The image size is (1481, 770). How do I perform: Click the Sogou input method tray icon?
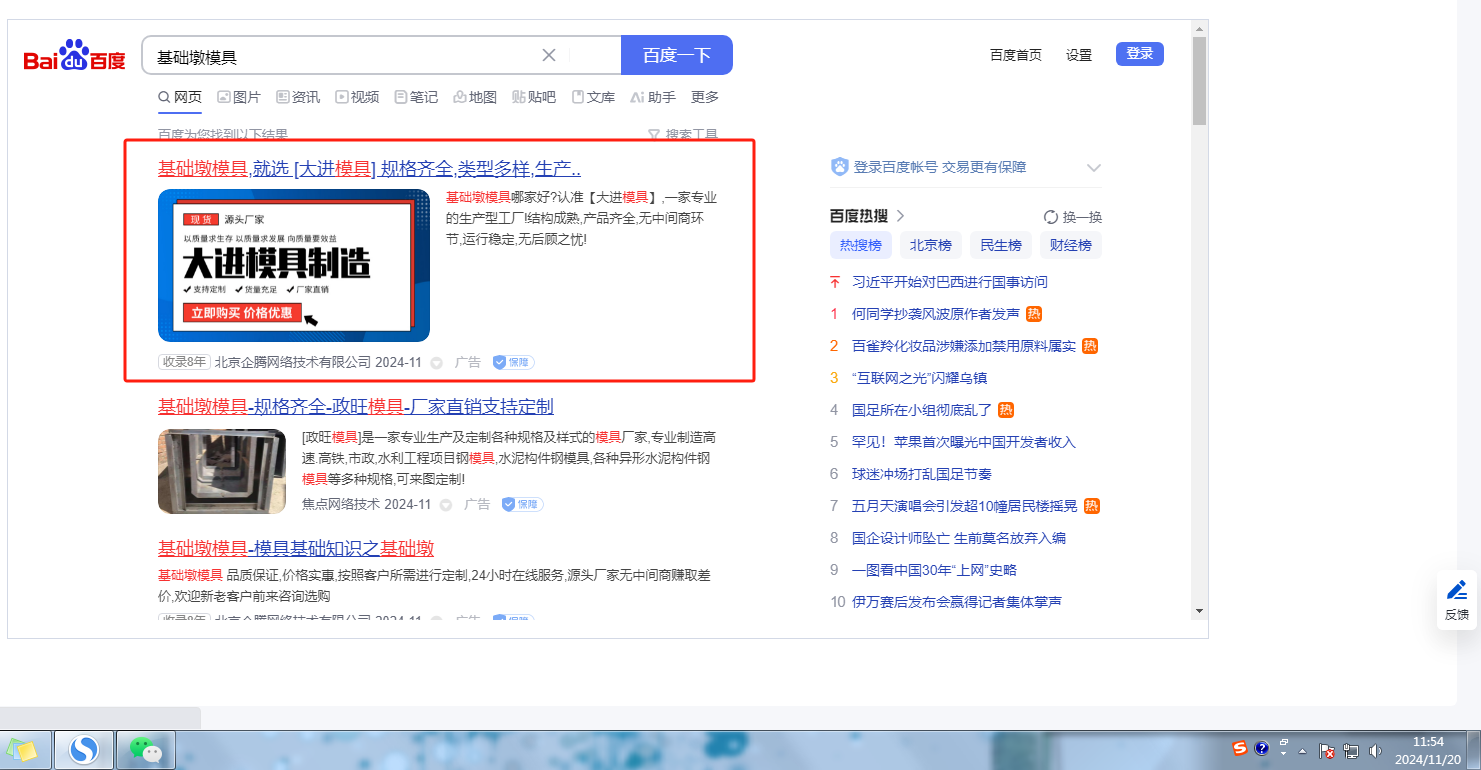1240,748
